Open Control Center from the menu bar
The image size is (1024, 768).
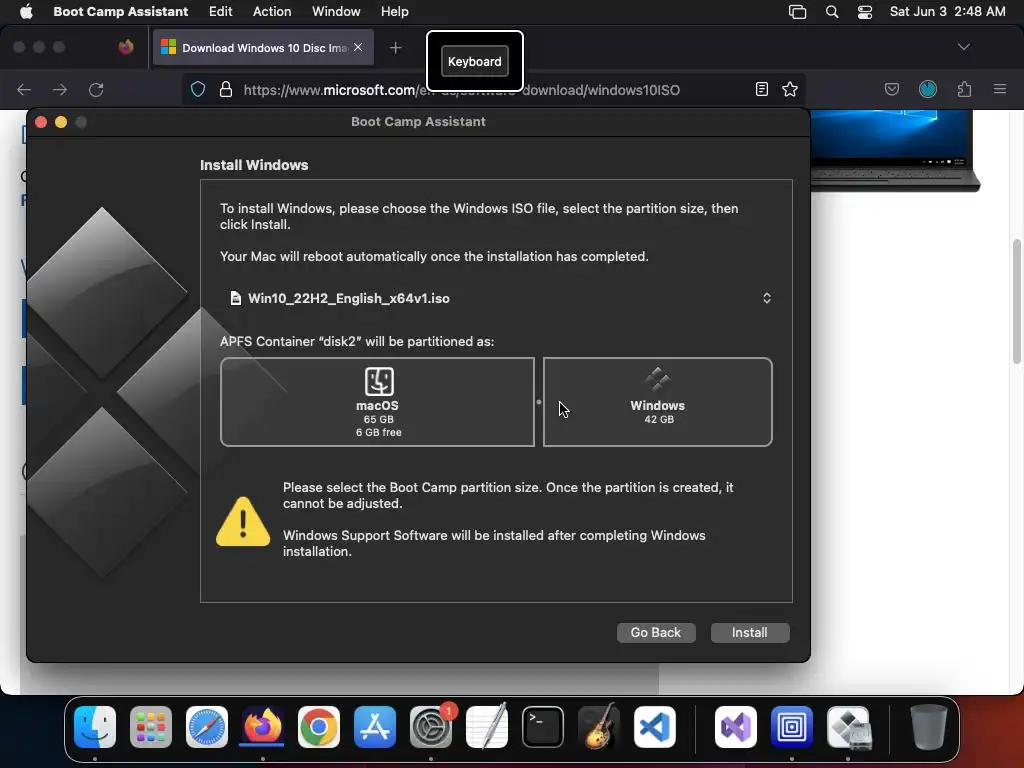[x=865, y=12]
